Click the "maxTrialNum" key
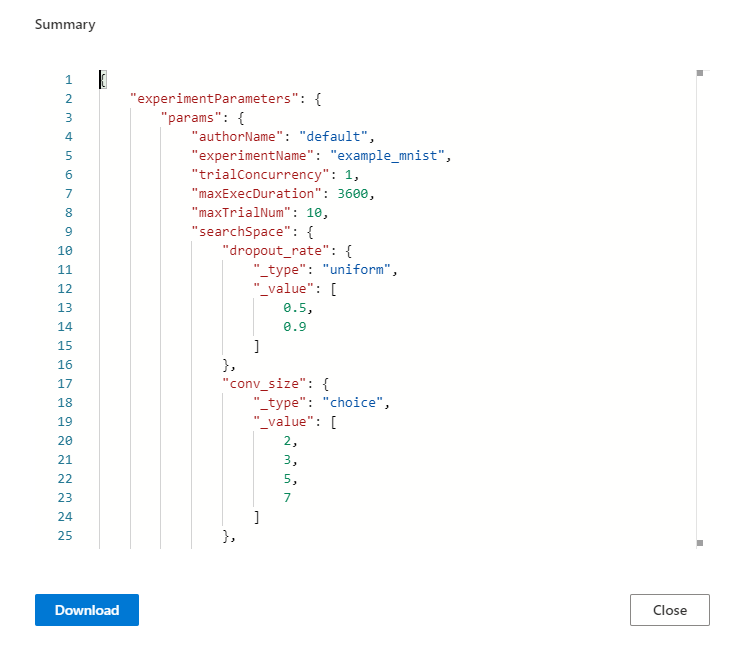Viewport: 748px width, 652px height. coord(242,213)
